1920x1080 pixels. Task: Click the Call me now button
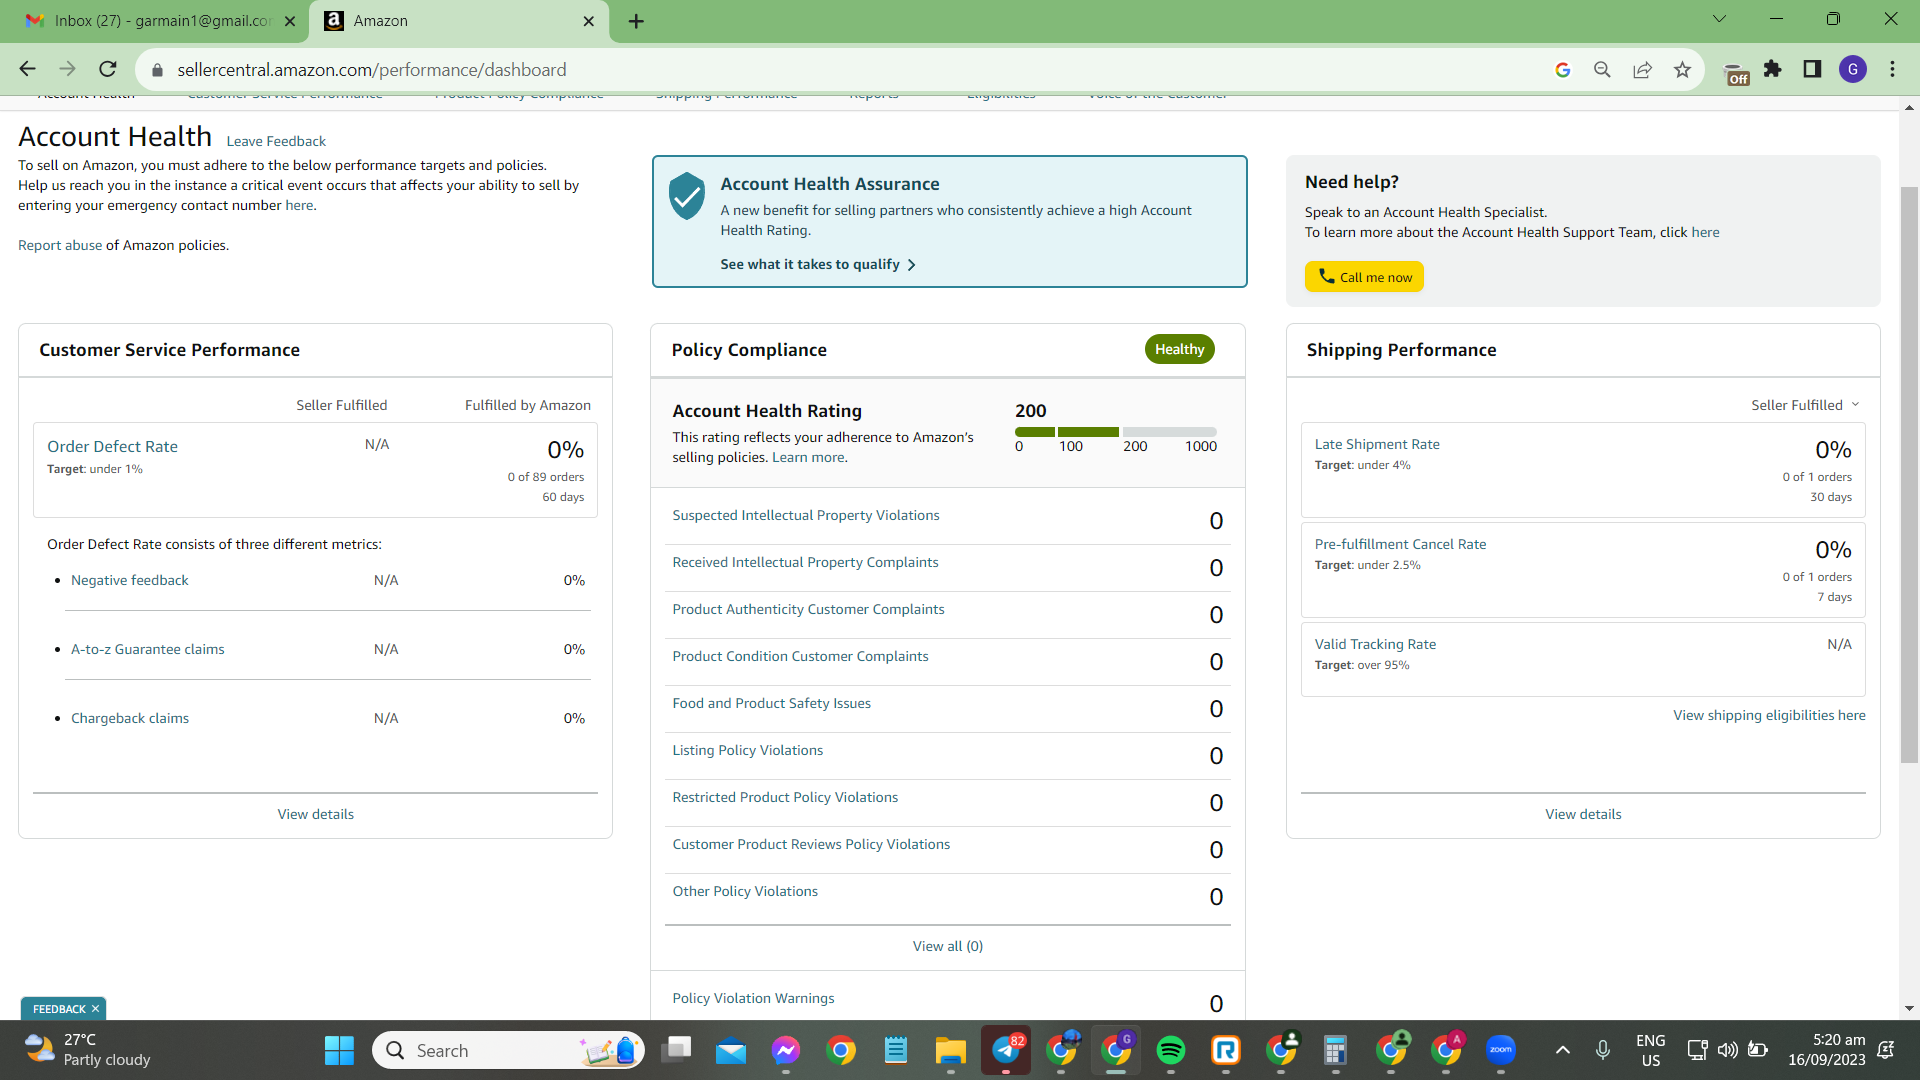point(1364,277)
